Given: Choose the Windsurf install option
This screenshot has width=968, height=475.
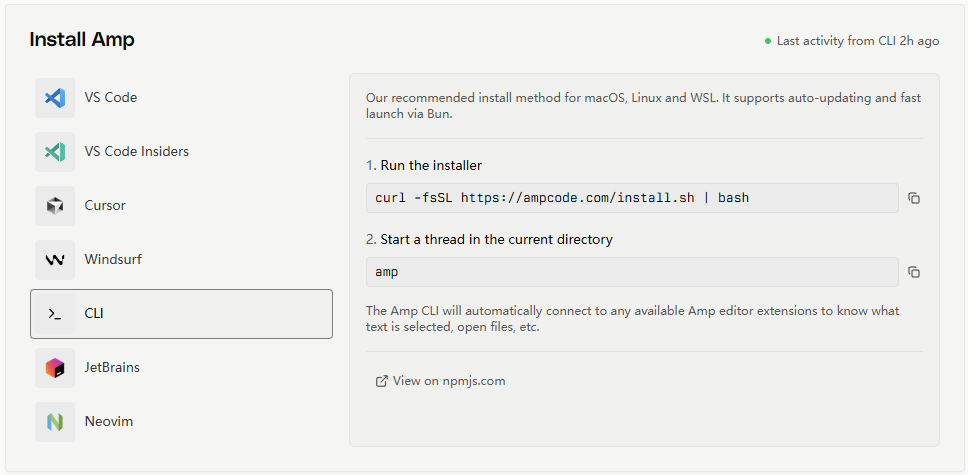Looking at the screenshot, I should click(181, 260).
